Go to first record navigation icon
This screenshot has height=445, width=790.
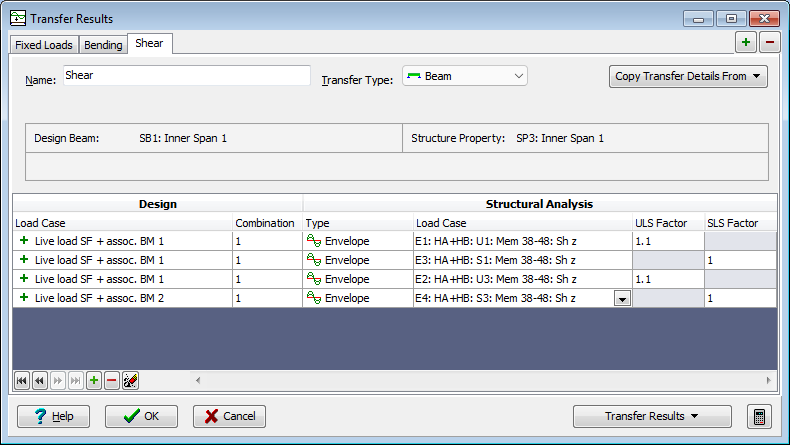pyautogui.click(x=22, y=380)
